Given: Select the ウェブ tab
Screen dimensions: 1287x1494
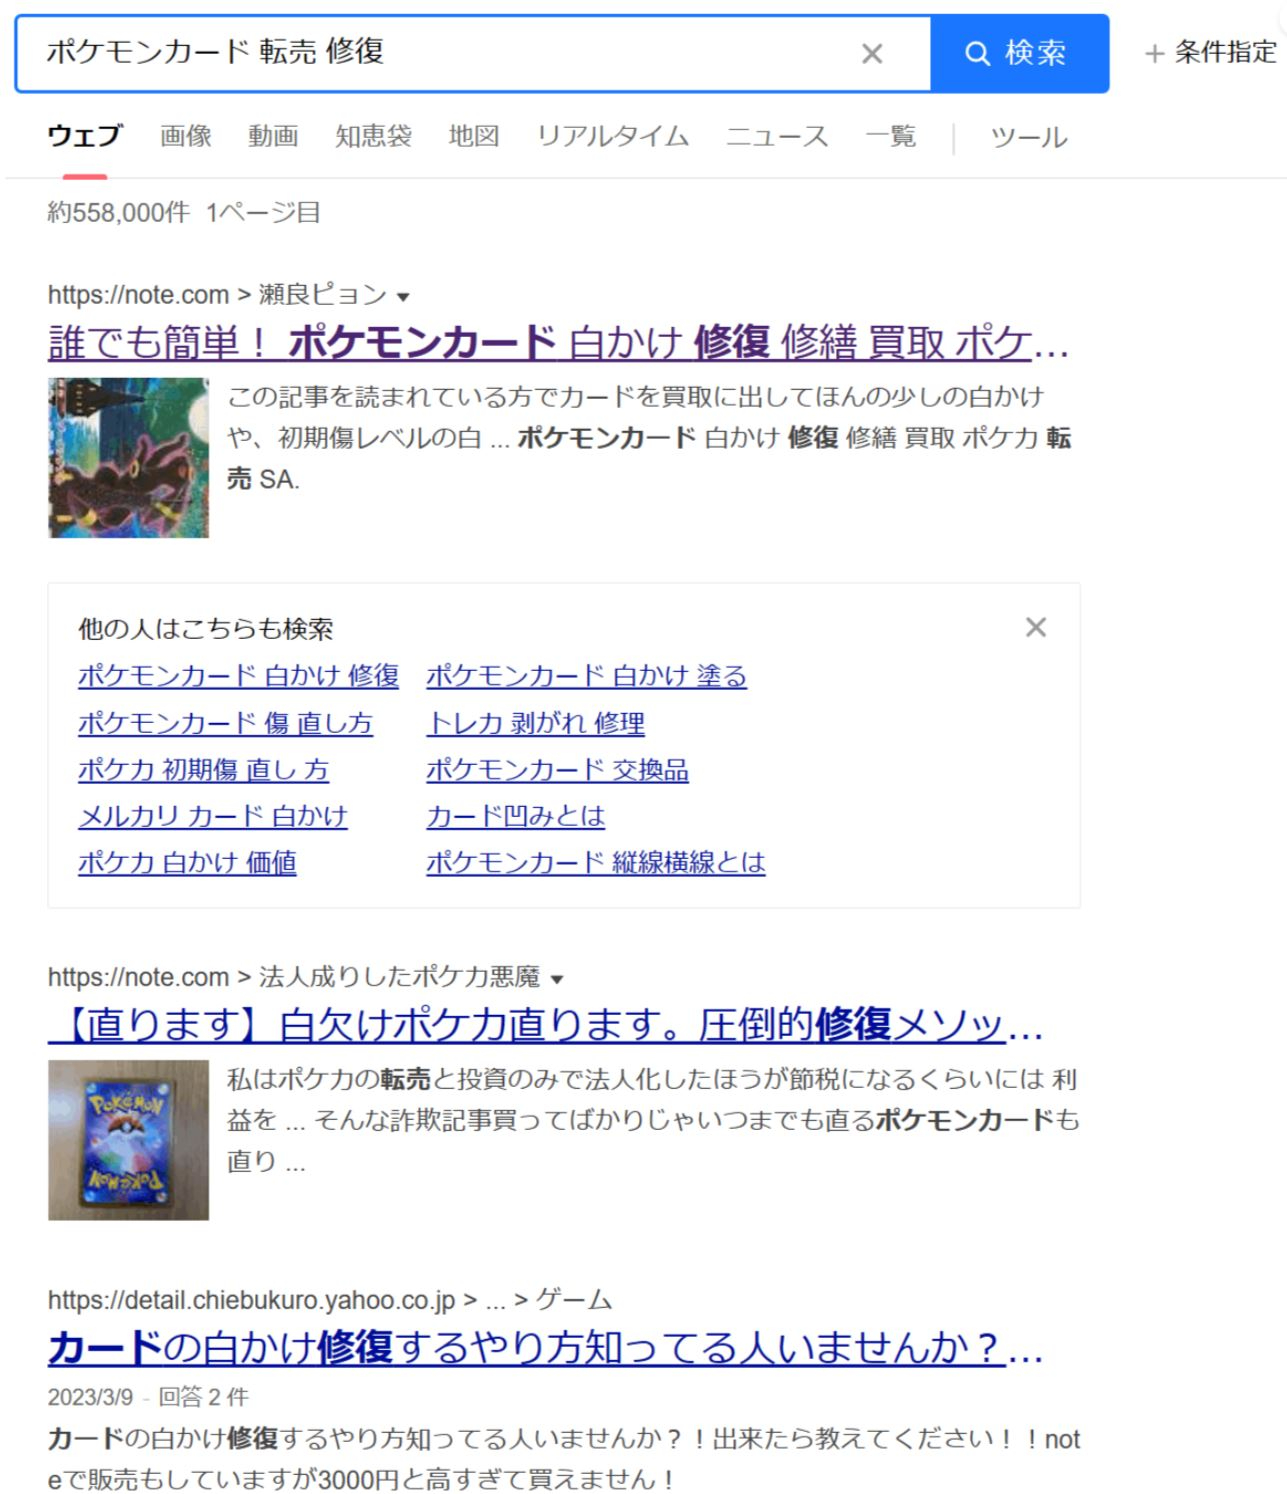Looking at the screenshot, I should point(85,136).
